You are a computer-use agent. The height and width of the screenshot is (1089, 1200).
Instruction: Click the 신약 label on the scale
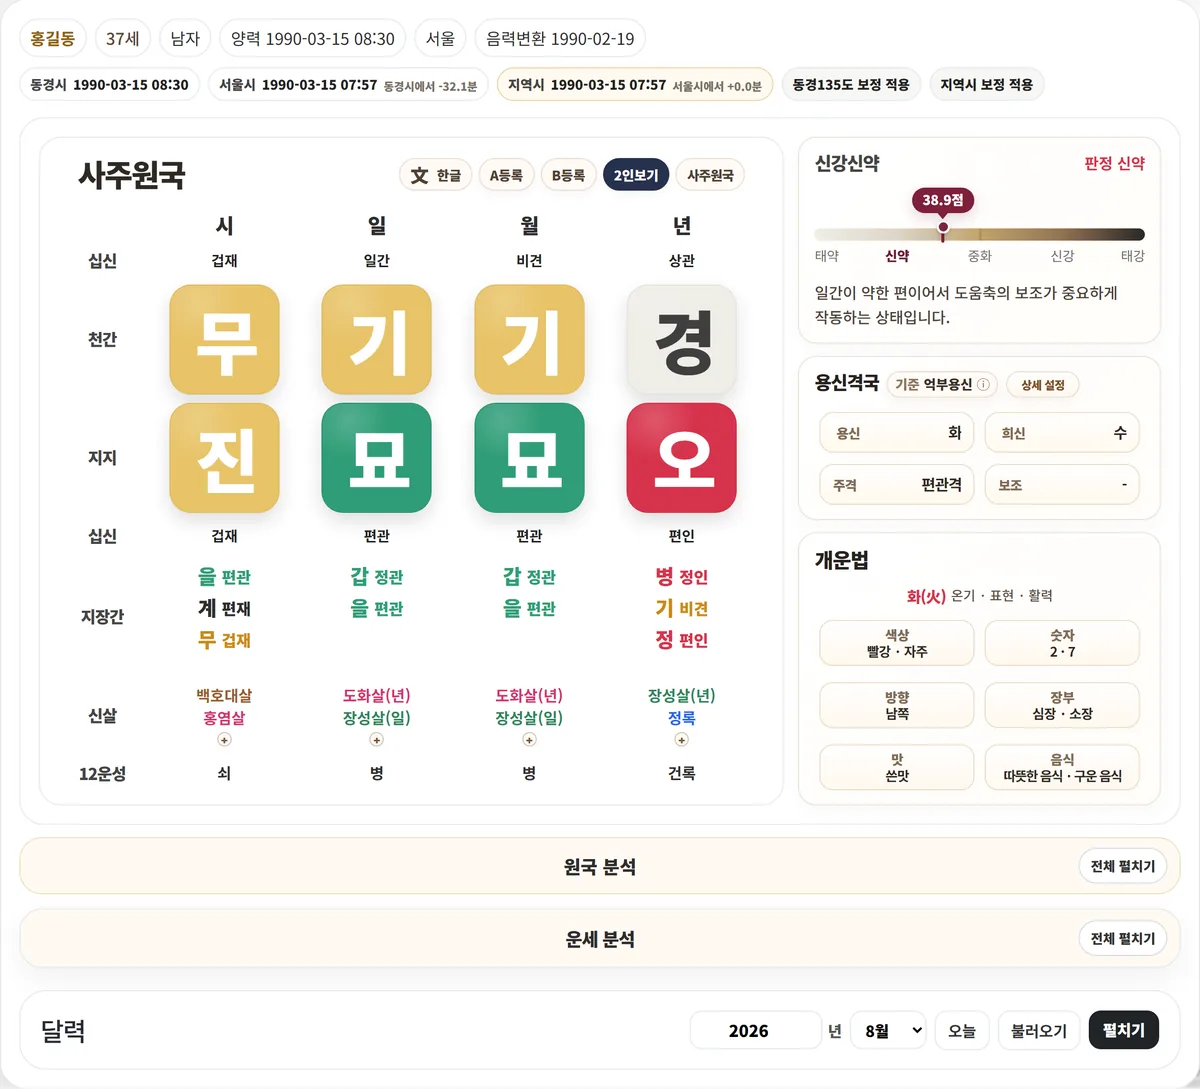coord(897,256)
